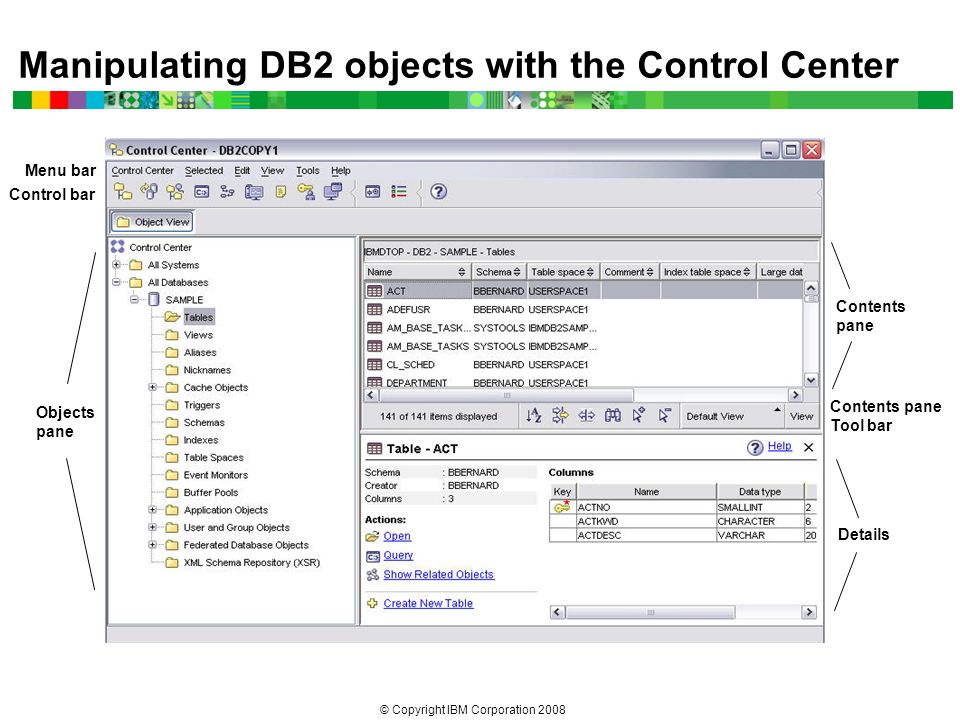
Task: Click the table list's horizontal scrollbar thumb
Action: click(x=506, y=396)
